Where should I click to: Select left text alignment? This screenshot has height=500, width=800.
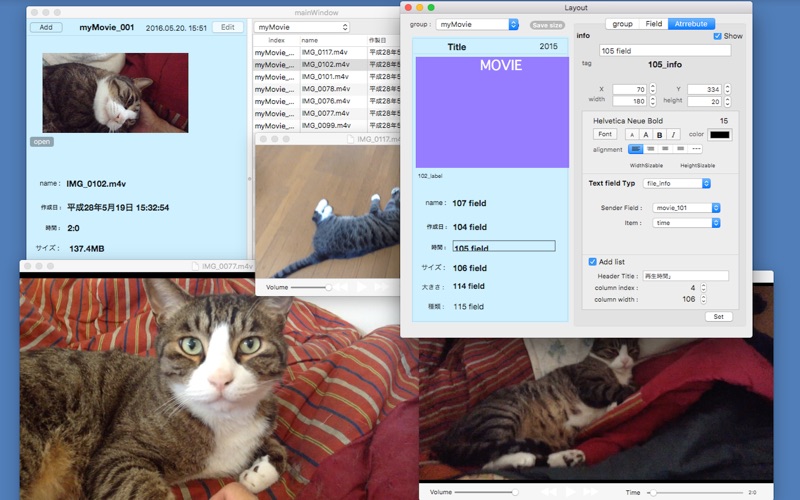click(635, 149)
